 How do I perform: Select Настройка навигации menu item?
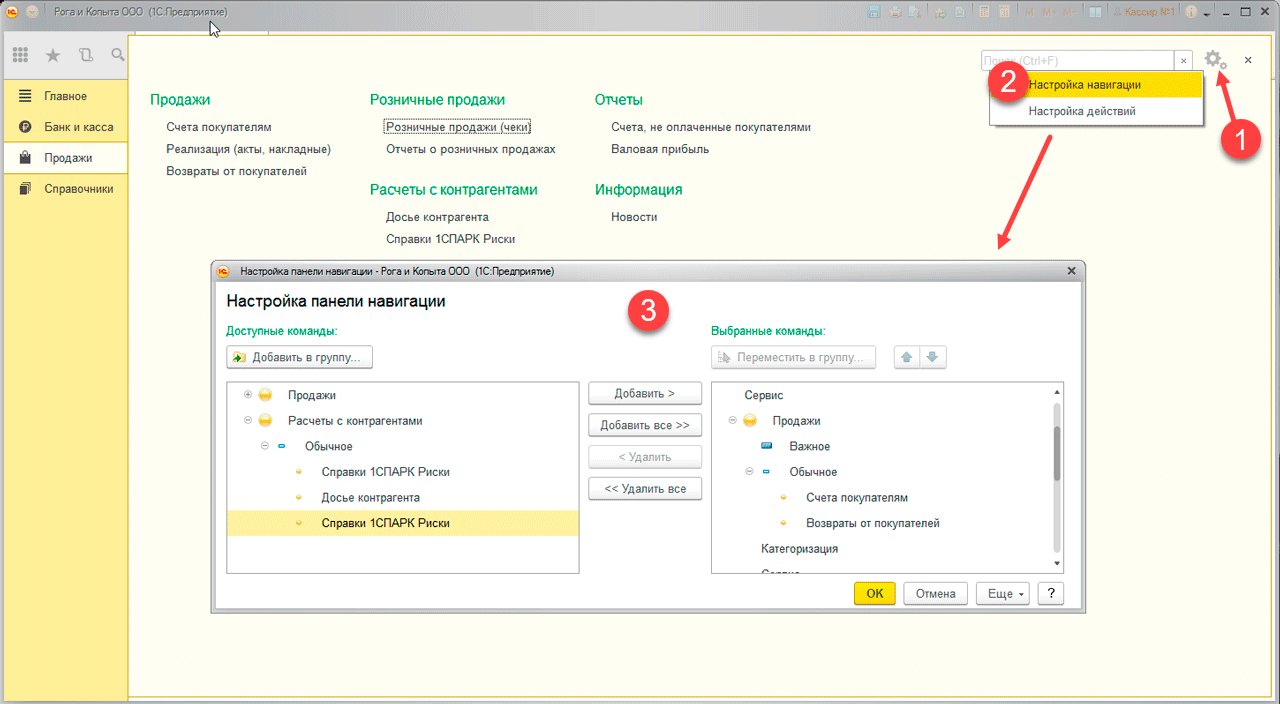tap(1085, 85)
